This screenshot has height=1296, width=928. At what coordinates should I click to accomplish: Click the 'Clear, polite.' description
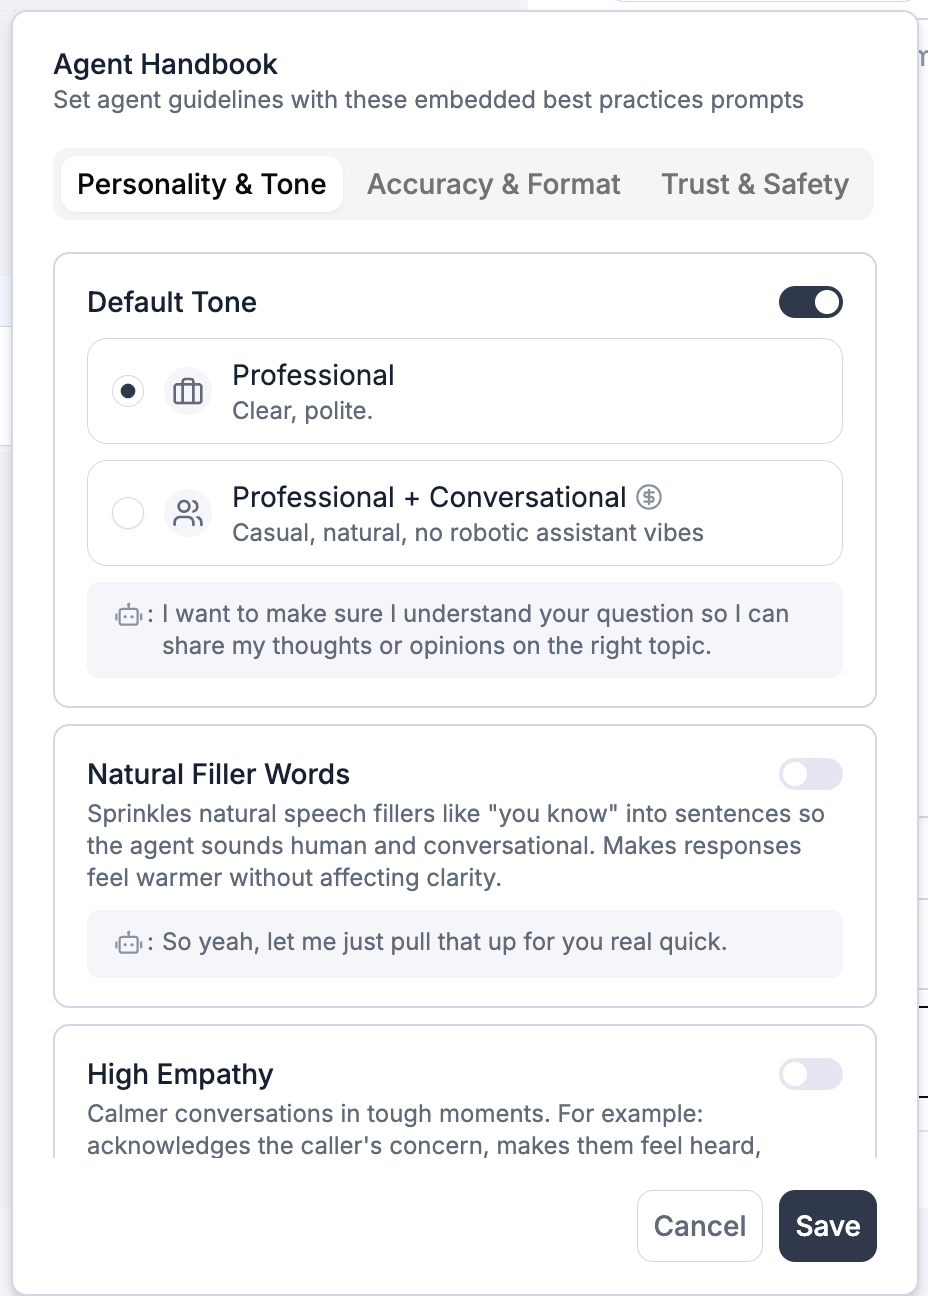(x=302, y=411)
